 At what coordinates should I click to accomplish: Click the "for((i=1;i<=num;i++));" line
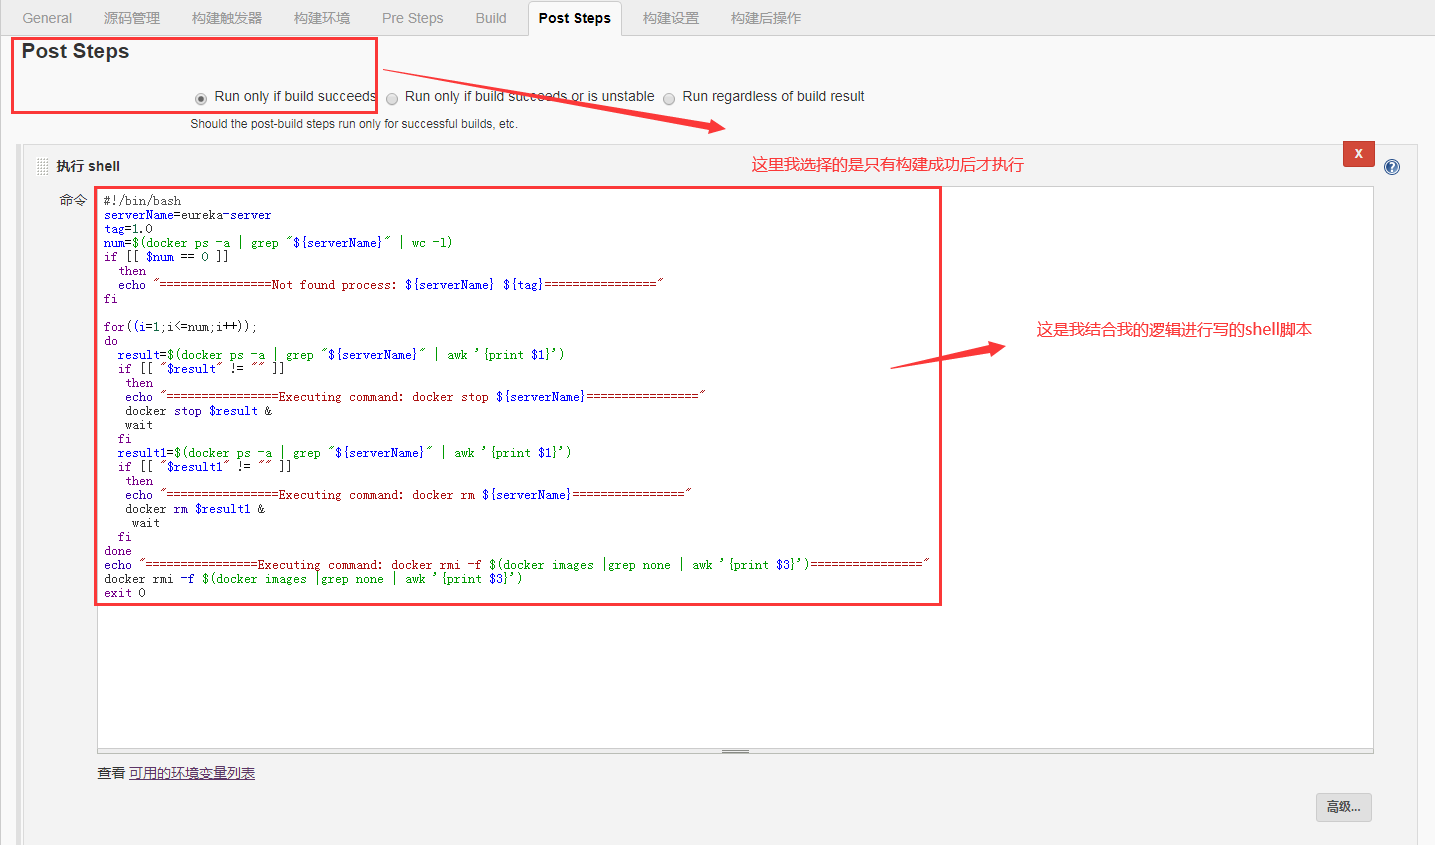[180, 327]
